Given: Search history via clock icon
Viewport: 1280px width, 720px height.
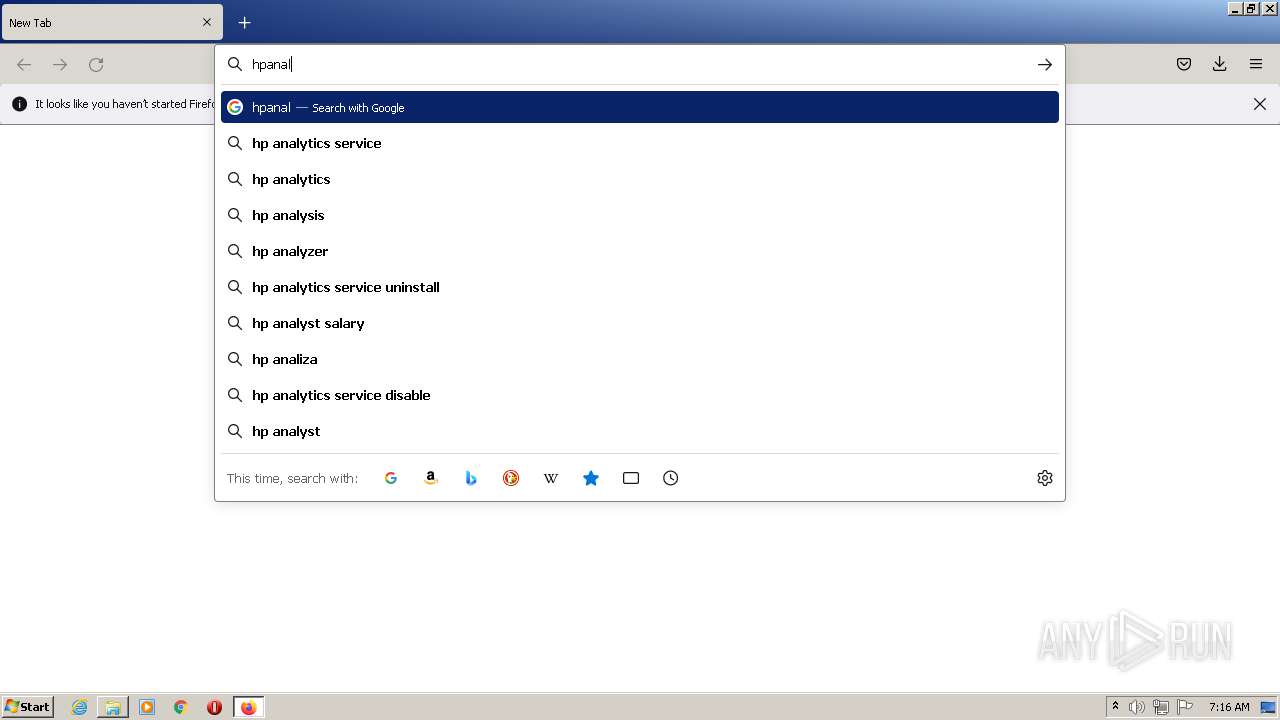Looking at the screenshot, I should coord(671,478).
